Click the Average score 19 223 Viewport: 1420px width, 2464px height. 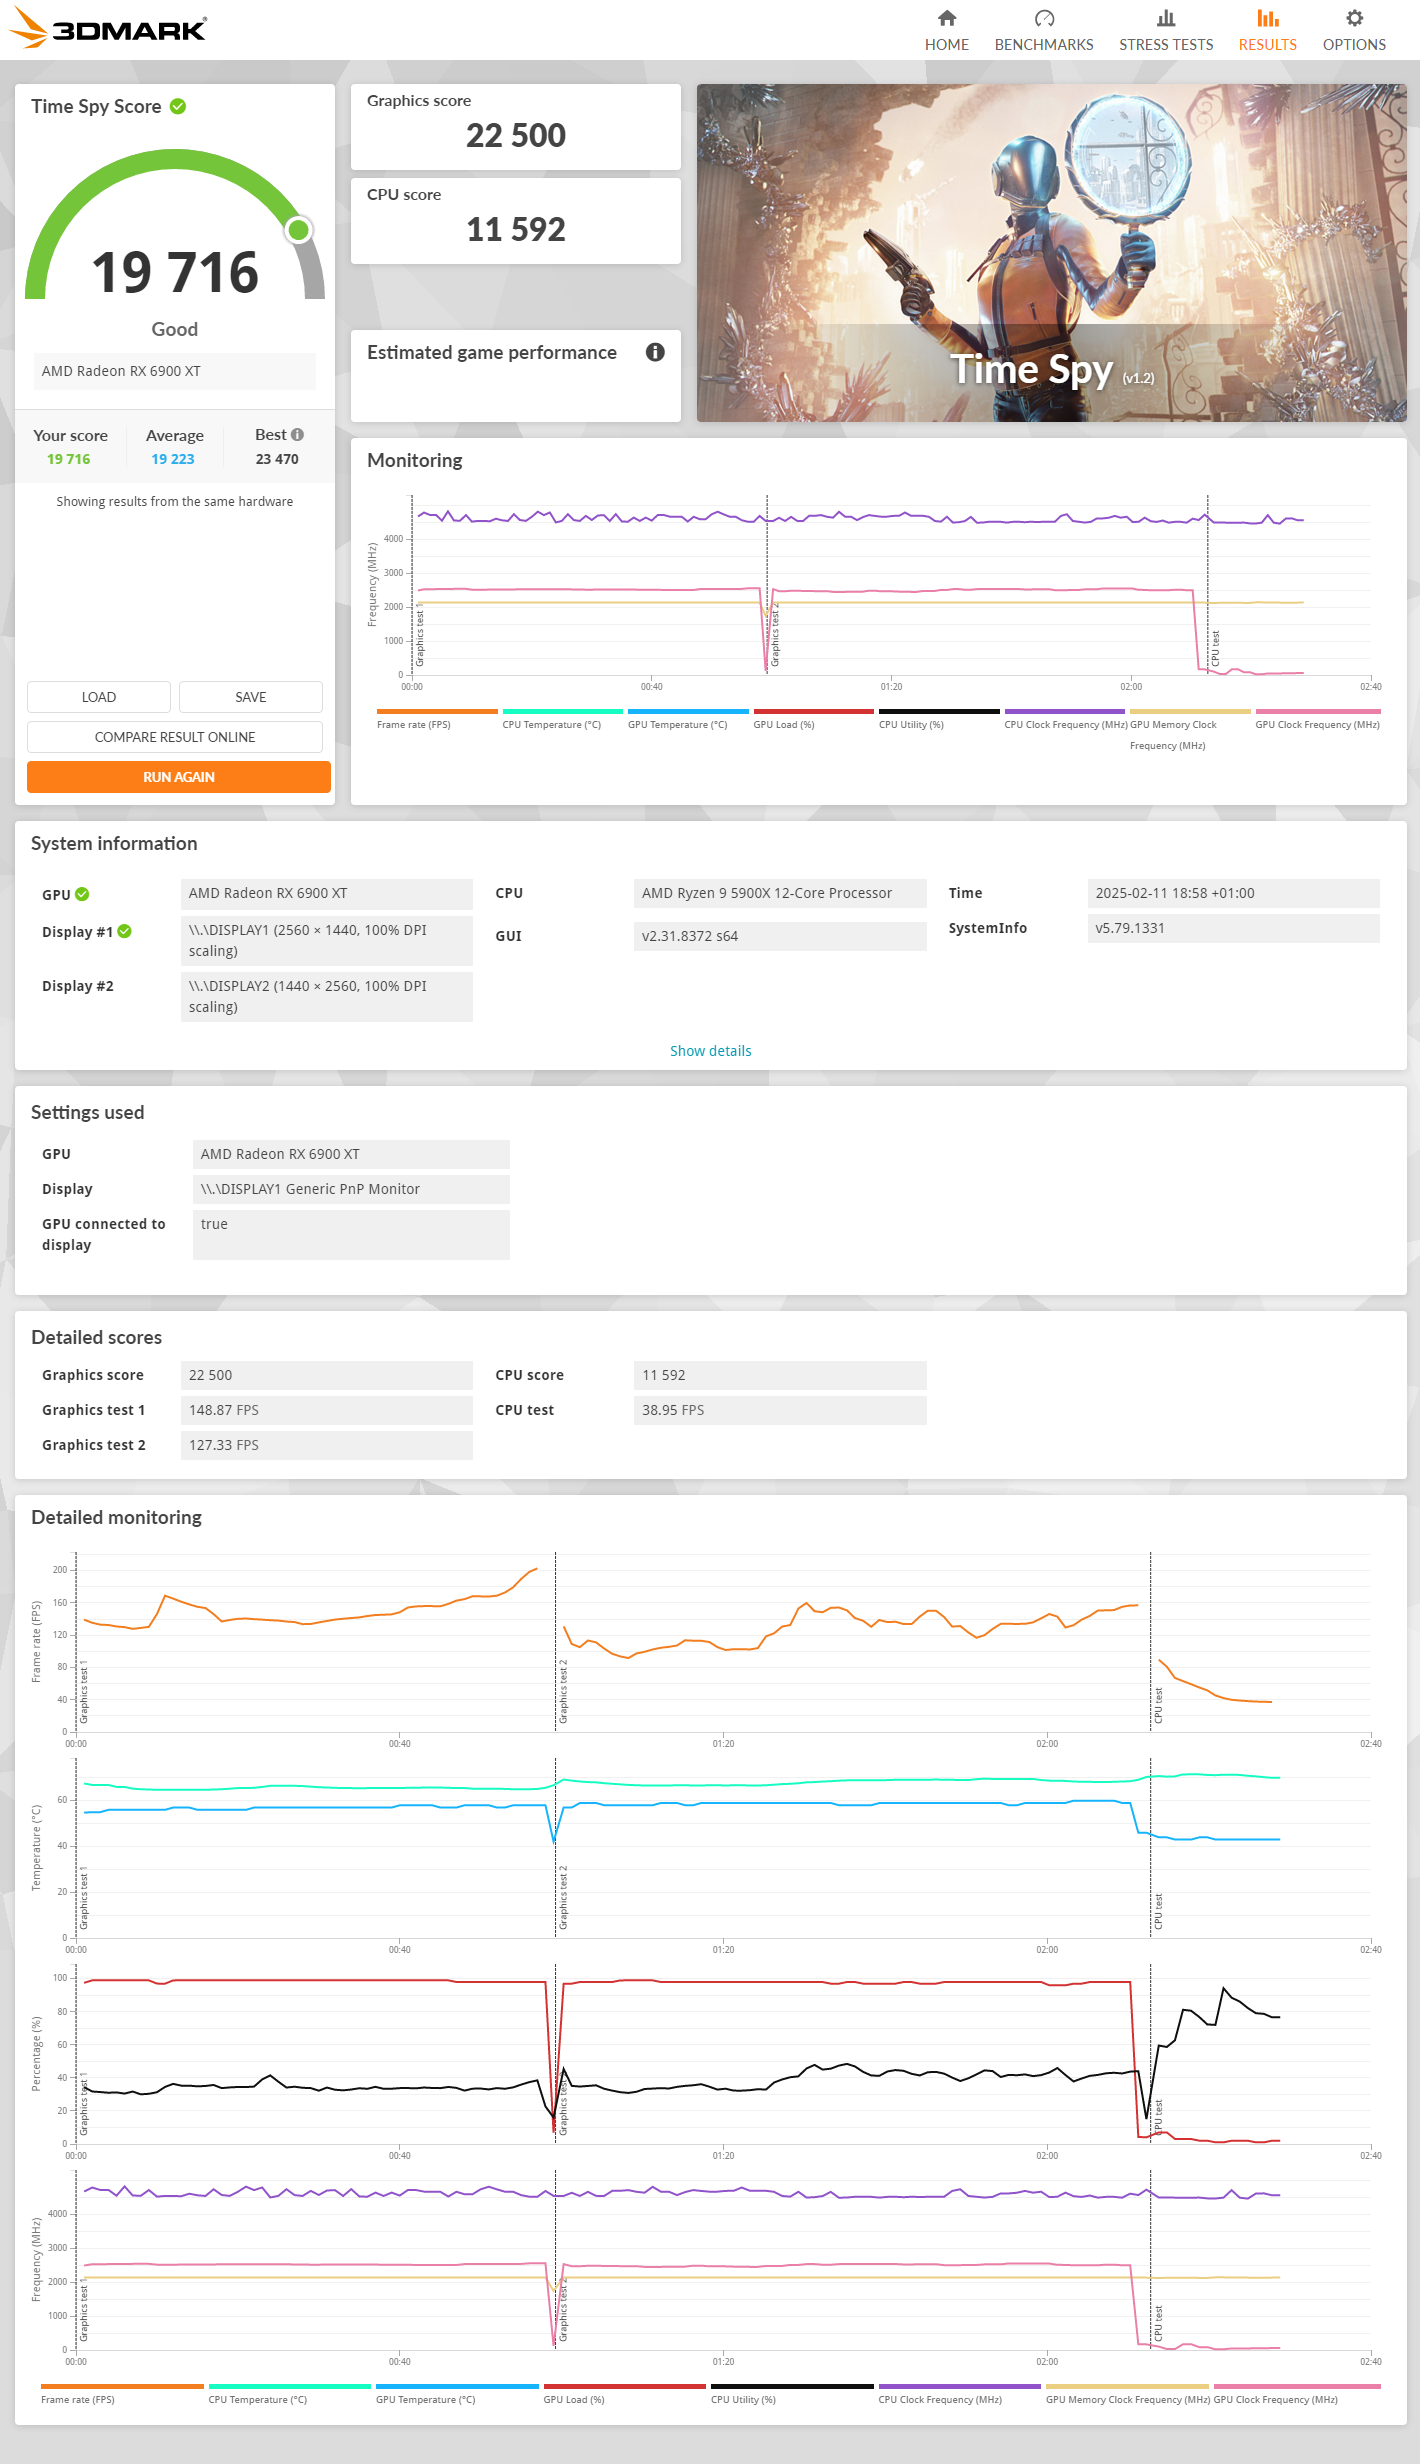point(173,459)
